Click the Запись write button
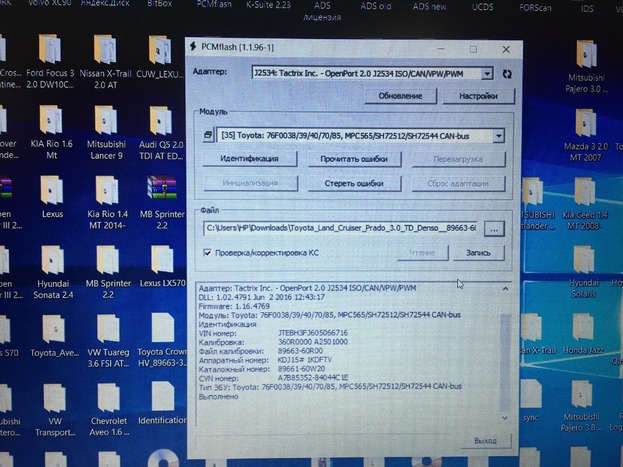Viewport: 623px width, 467px height. (478, 253)
